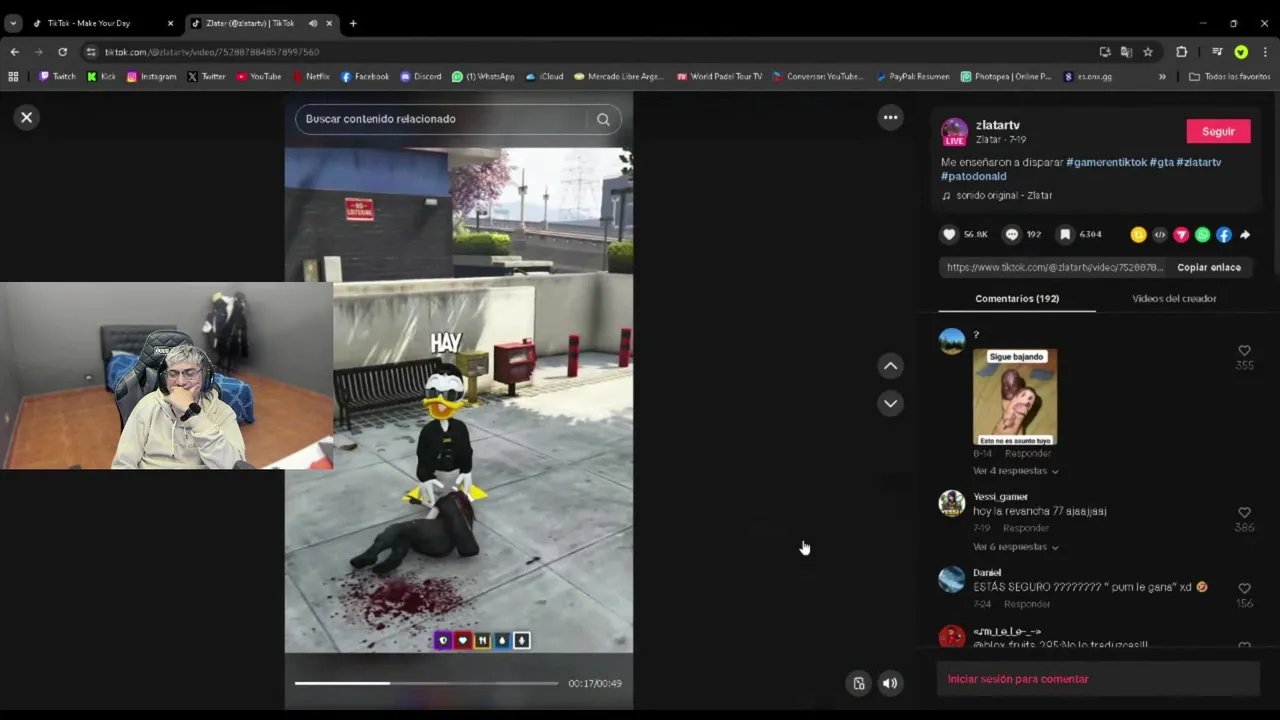
Task: Go to next video with down chevron
Action: pos(890,403)
